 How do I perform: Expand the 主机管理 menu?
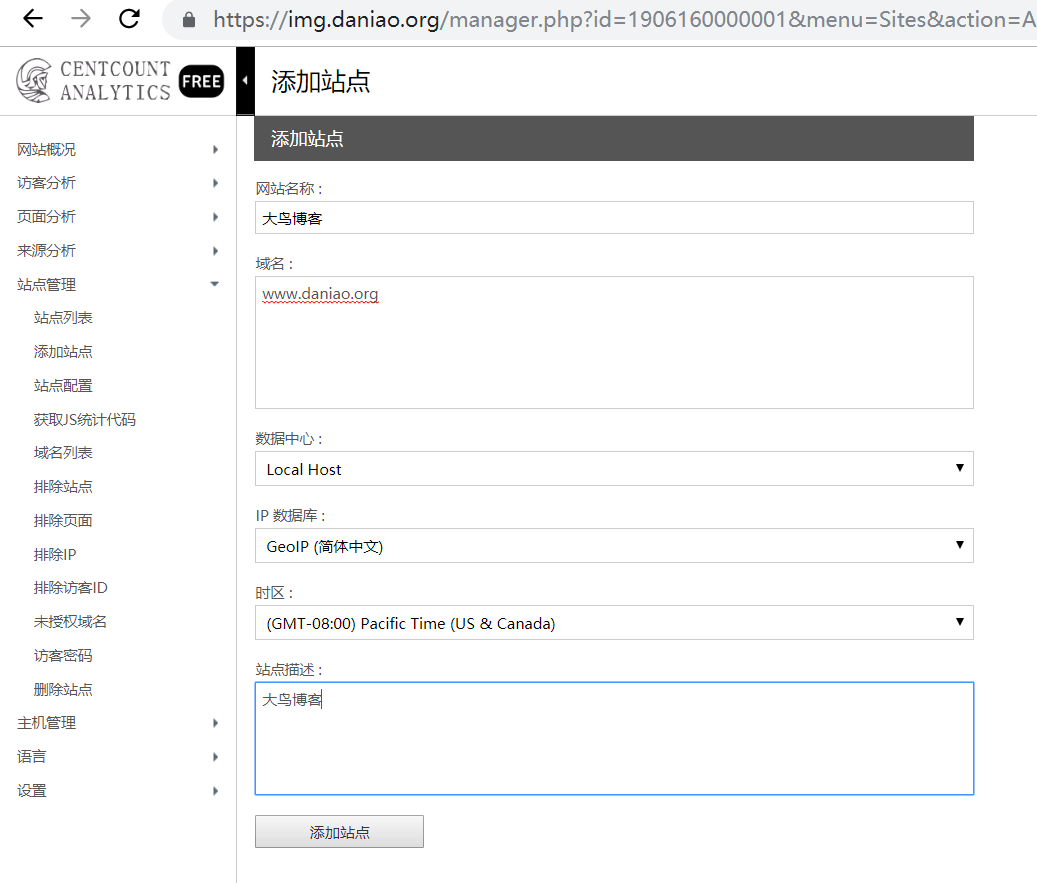[118, 723]
